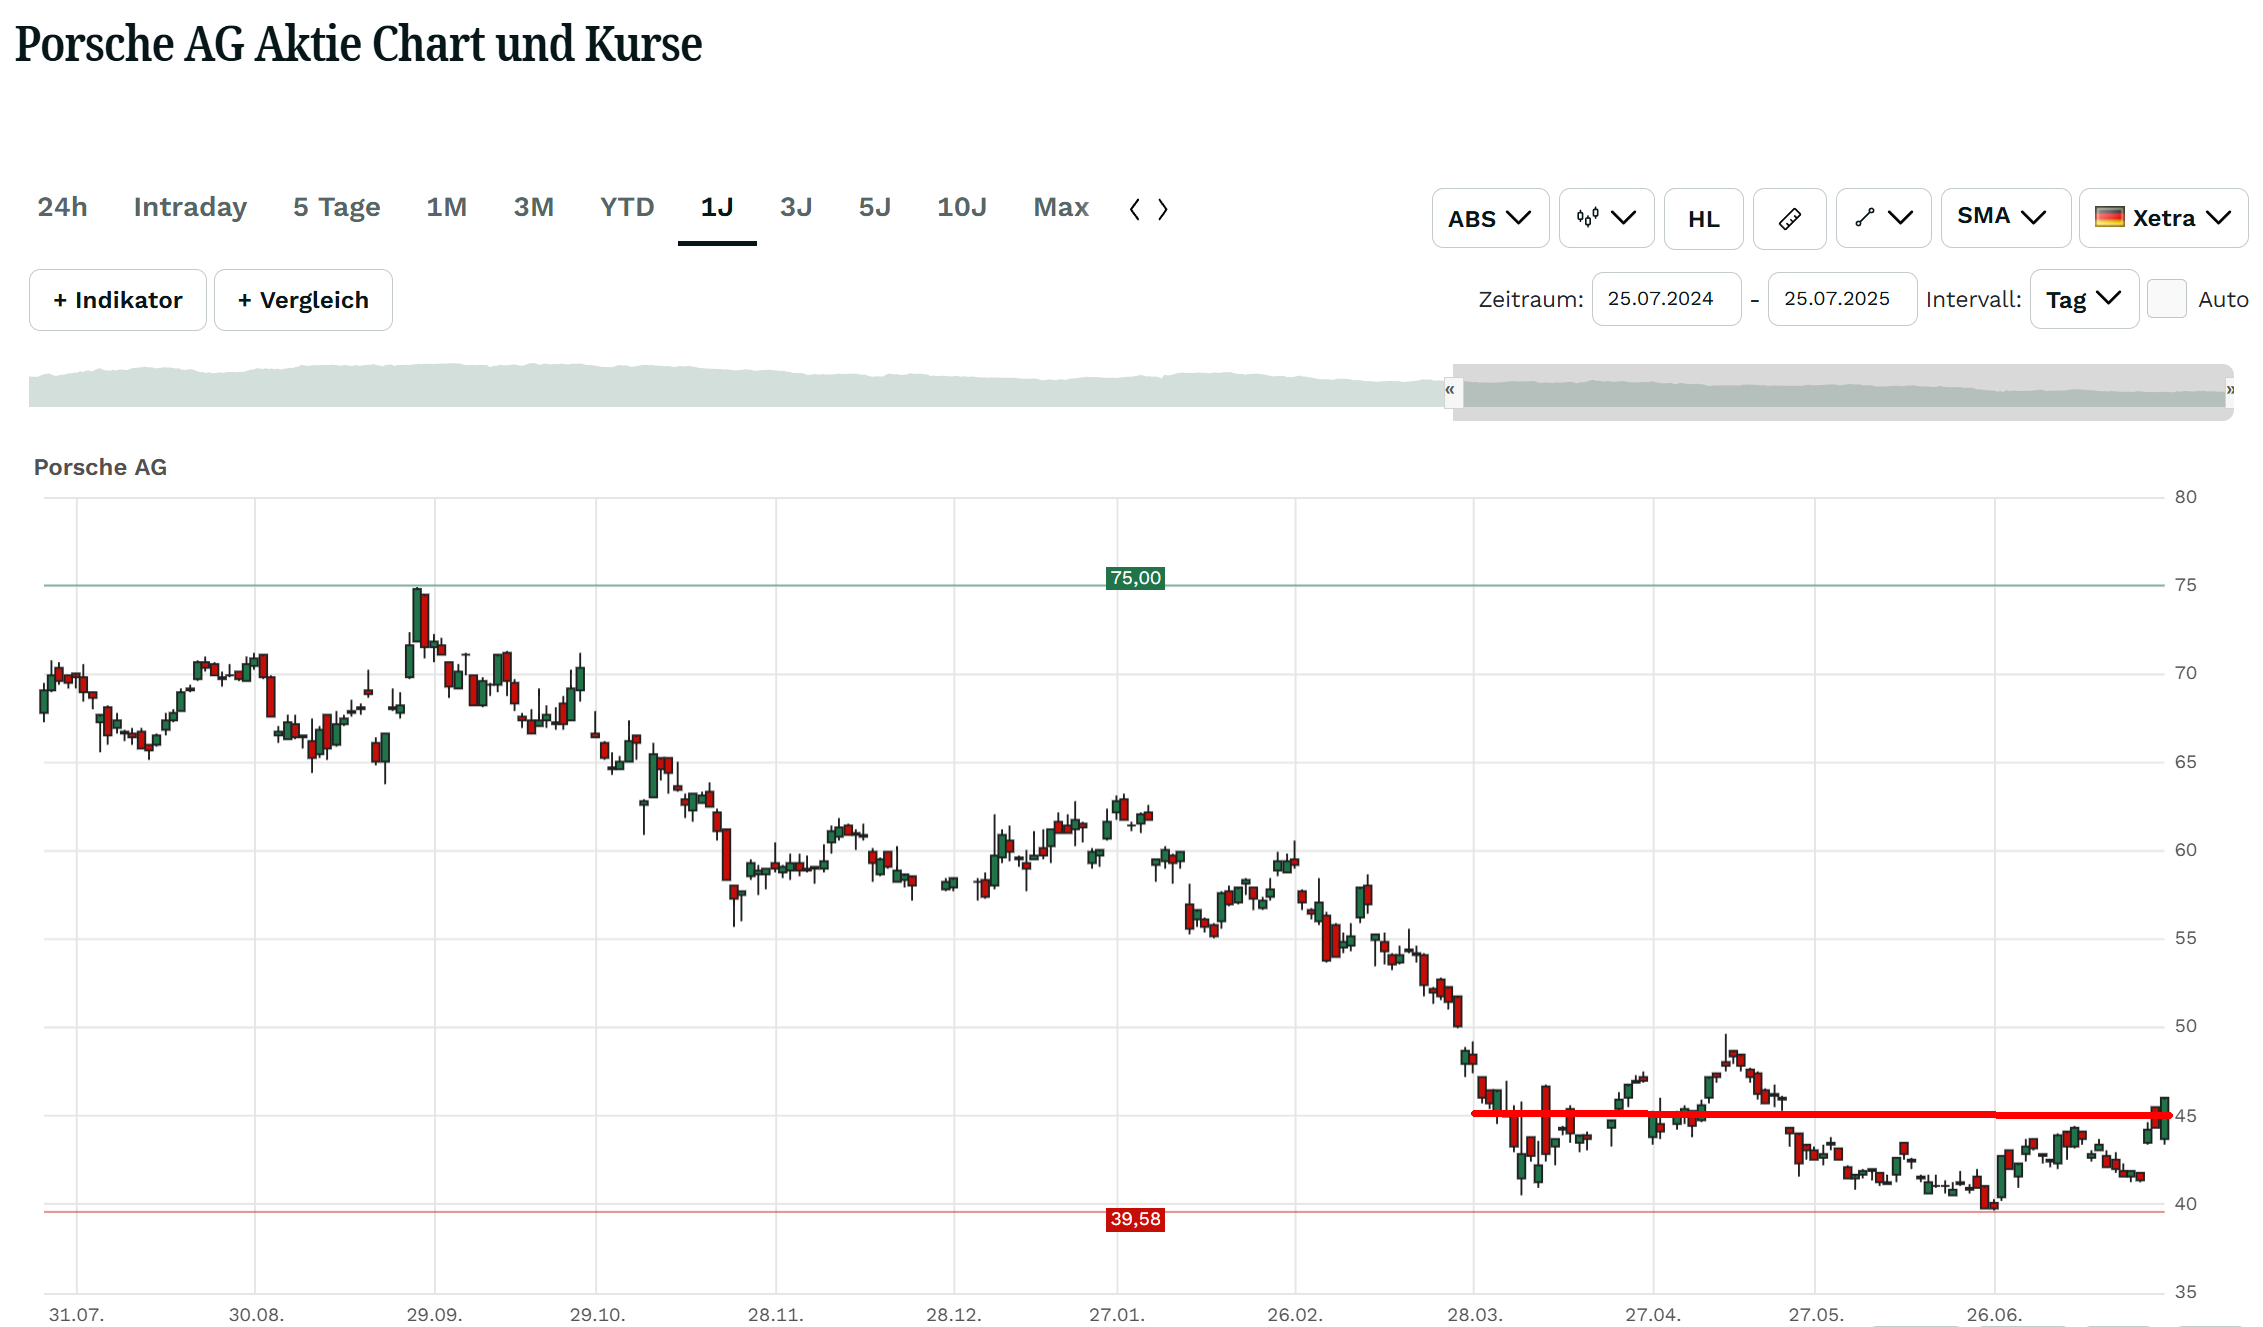The height and width of the screenshot is (1327, 2263).
Task: Grab the right range navigator handle
Action: pyautogui.click(x=2230, y=391)
